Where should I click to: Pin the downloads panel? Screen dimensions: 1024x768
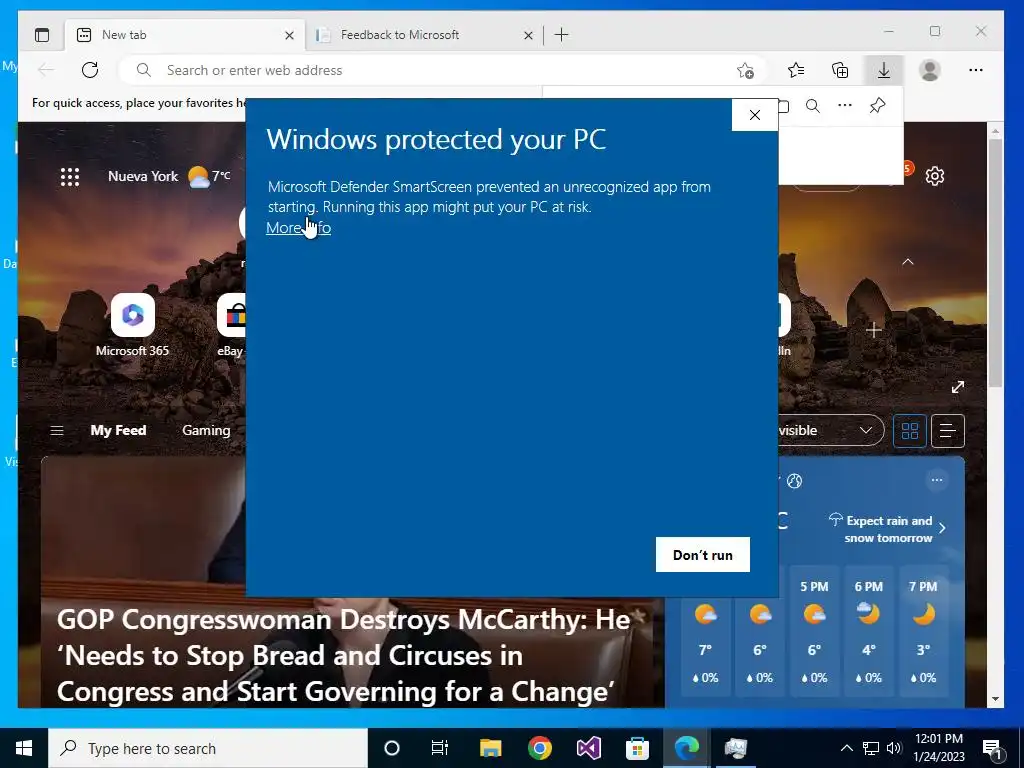click(x=878, y=106)
